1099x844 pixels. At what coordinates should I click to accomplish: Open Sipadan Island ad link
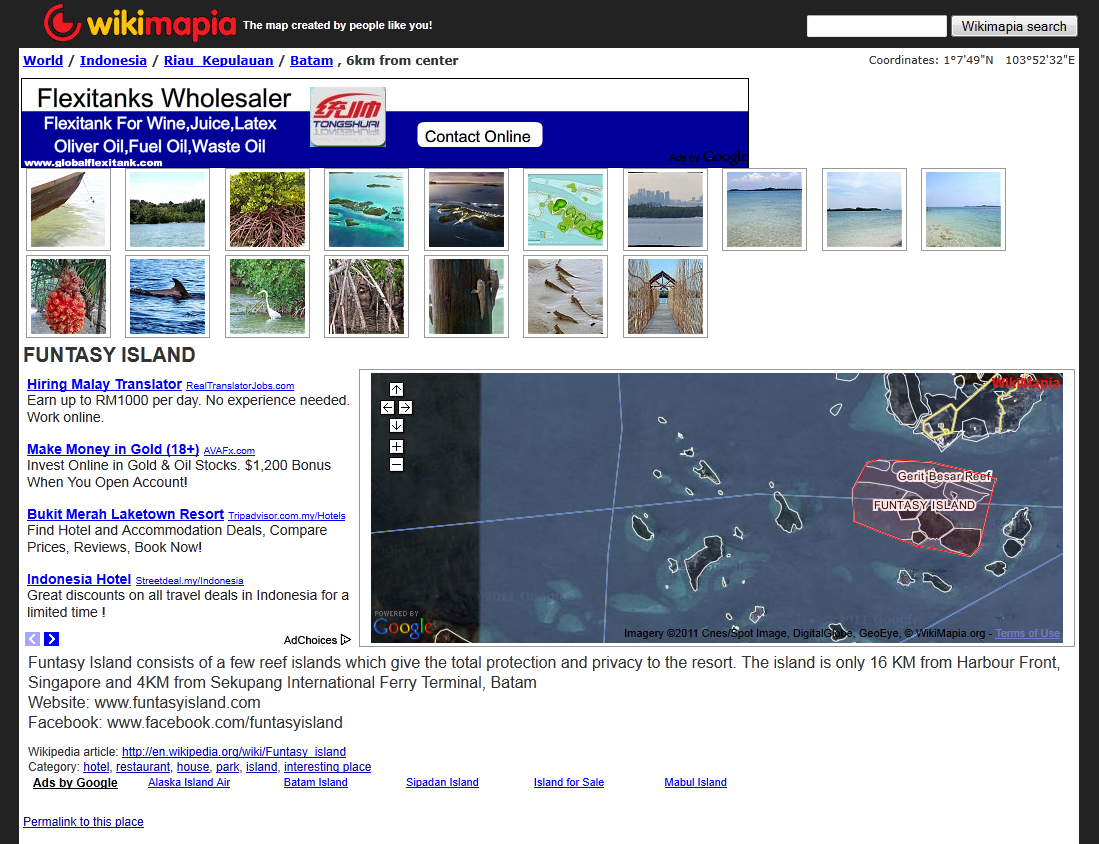click(442, 782)
